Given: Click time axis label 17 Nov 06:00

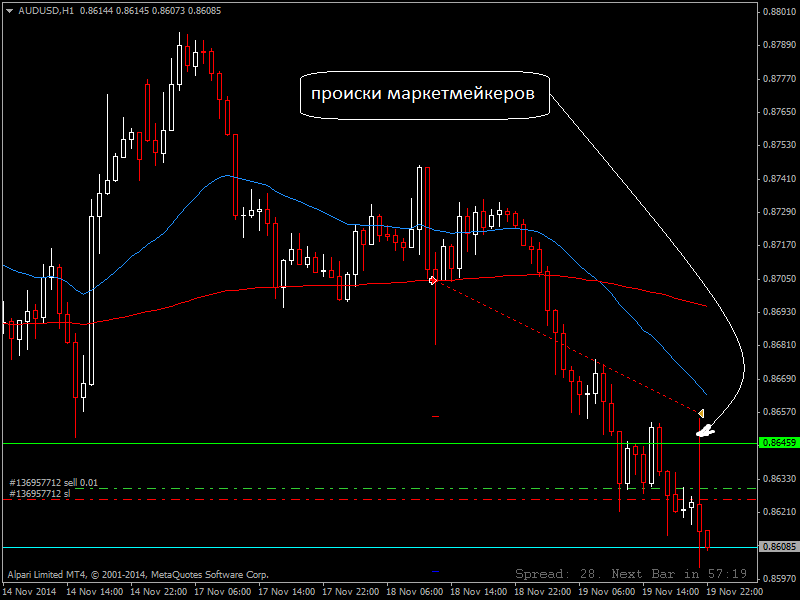Looking at the screenshot, I should pos(222,592).
